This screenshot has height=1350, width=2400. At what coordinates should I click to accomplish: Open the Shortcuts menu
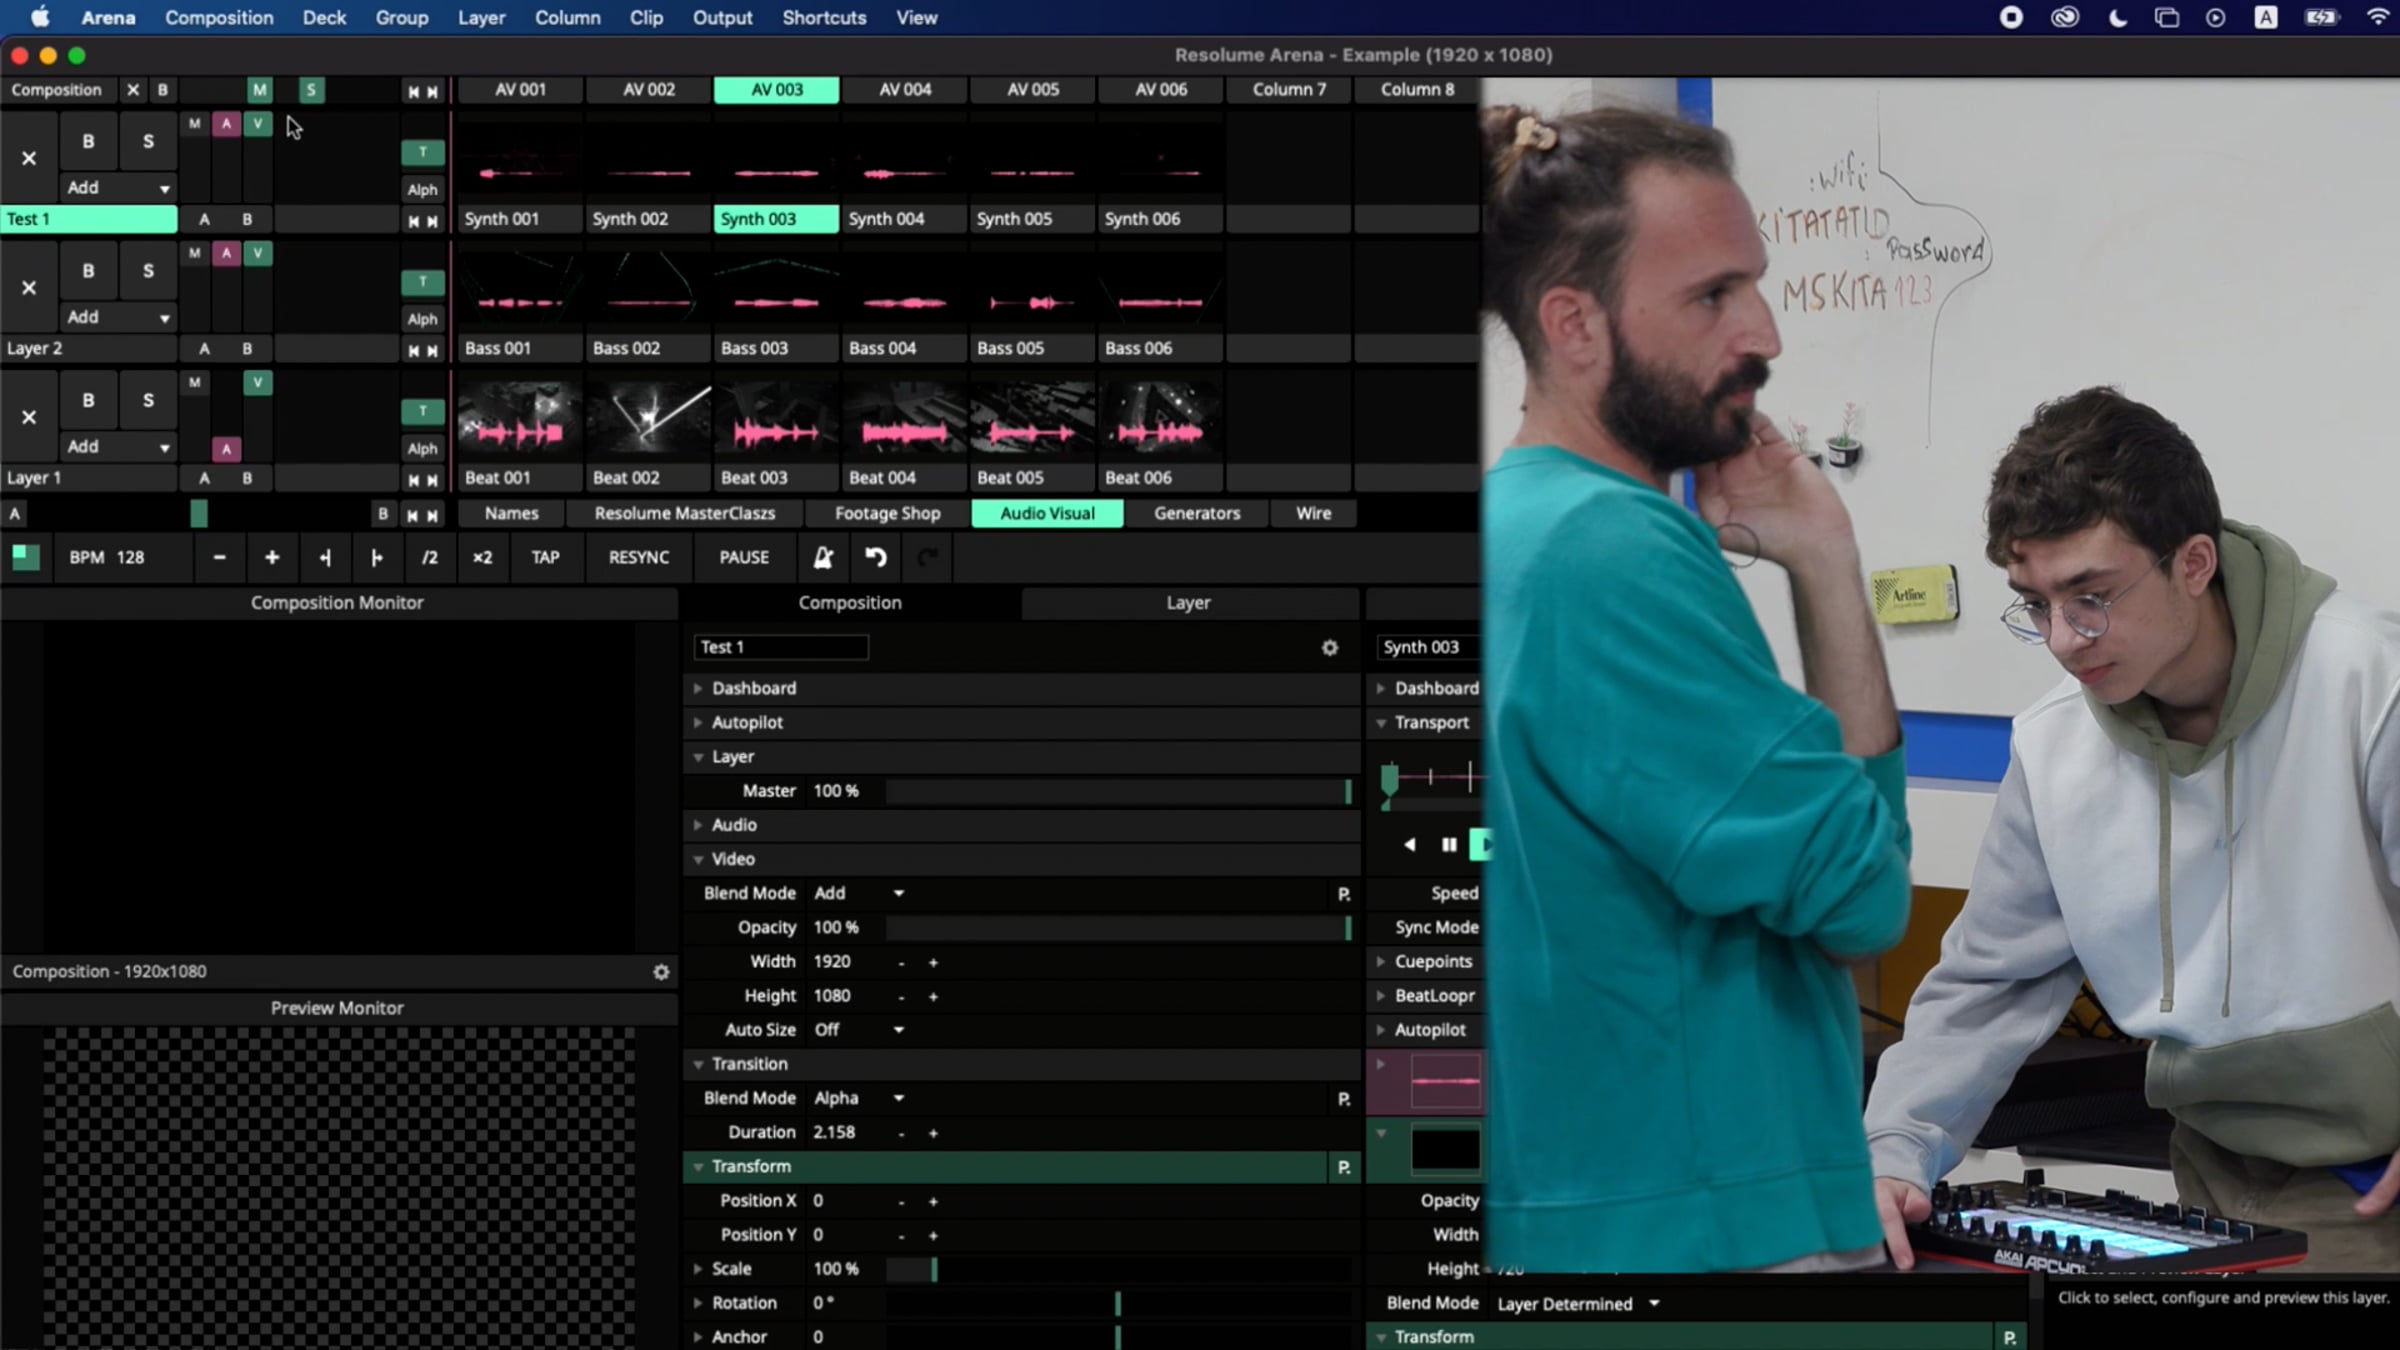(x=824, y=17)
